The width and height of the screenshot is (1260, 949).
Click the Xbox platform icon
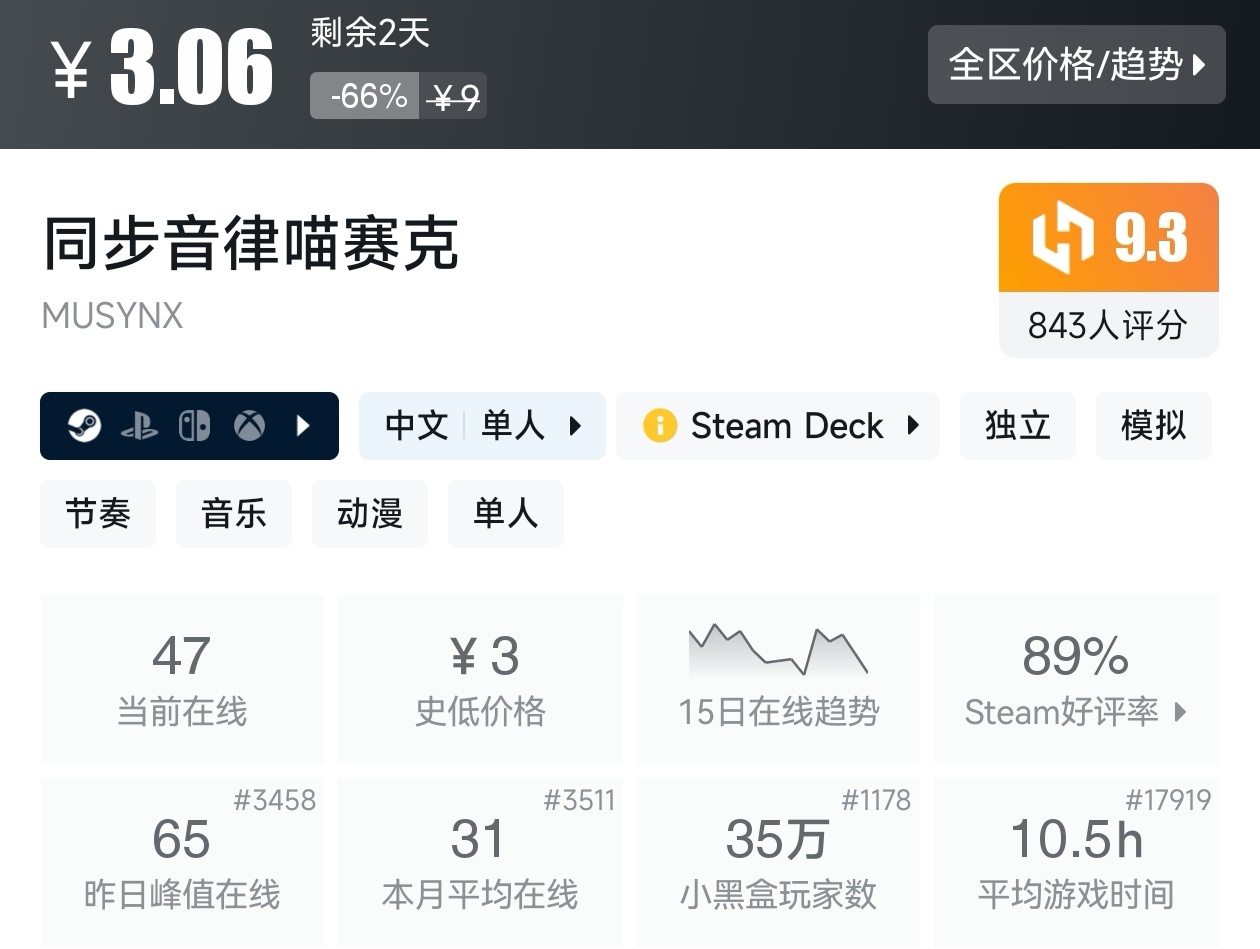coord(249,426)
